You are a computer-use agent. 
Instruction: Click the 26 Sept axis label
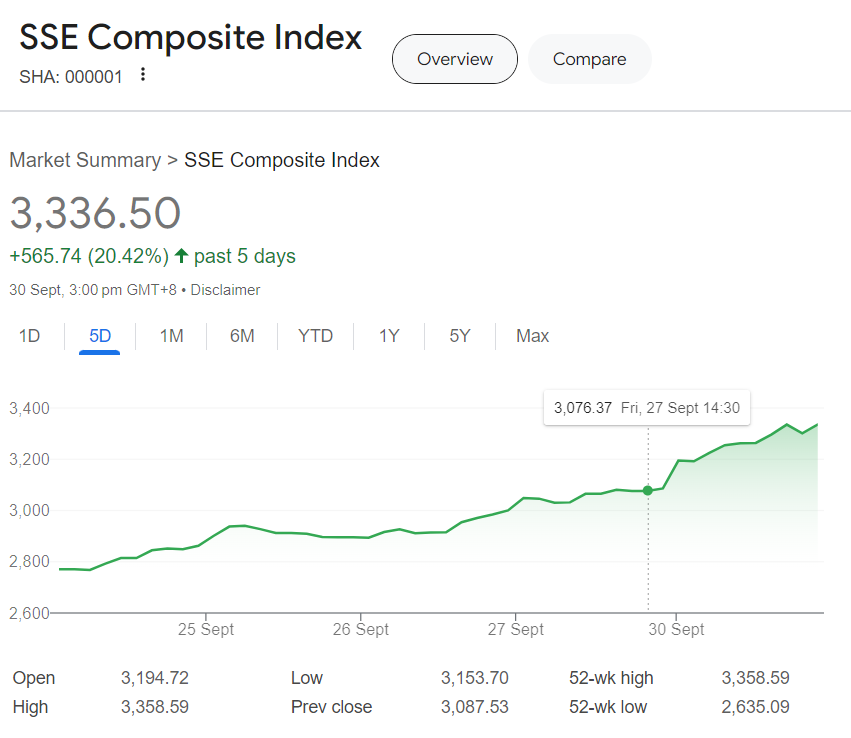point(360,629)
